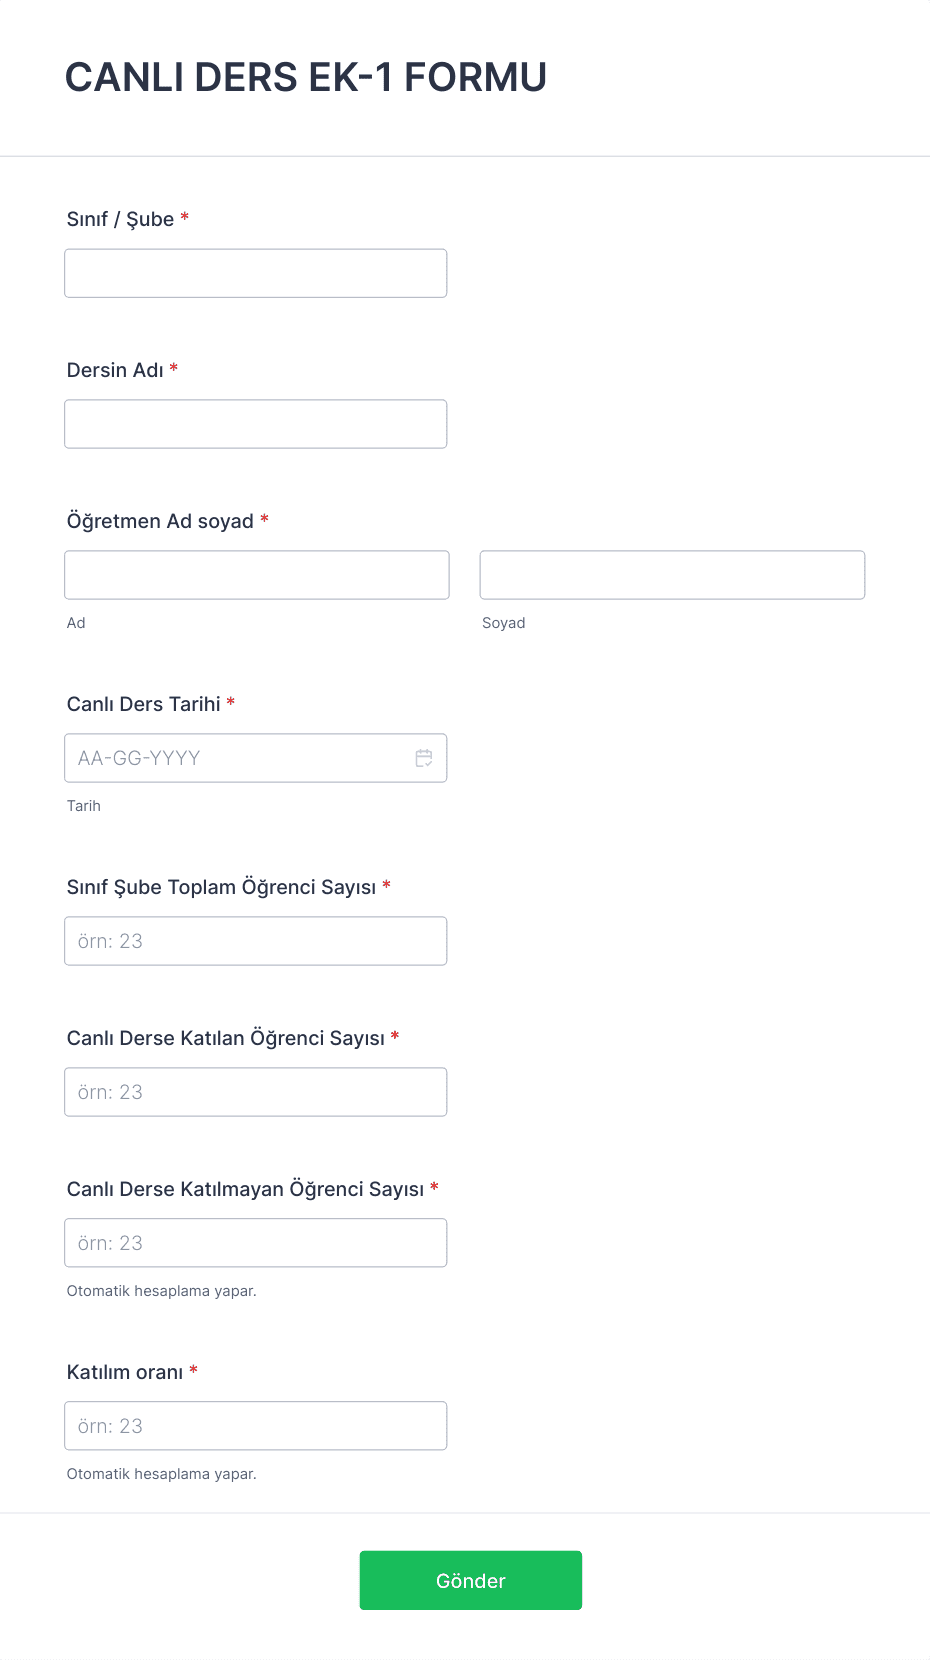Open the calendar date picker icon
Screen dimensions: 930x1660
pyautogui.click(x=424, y=758)
